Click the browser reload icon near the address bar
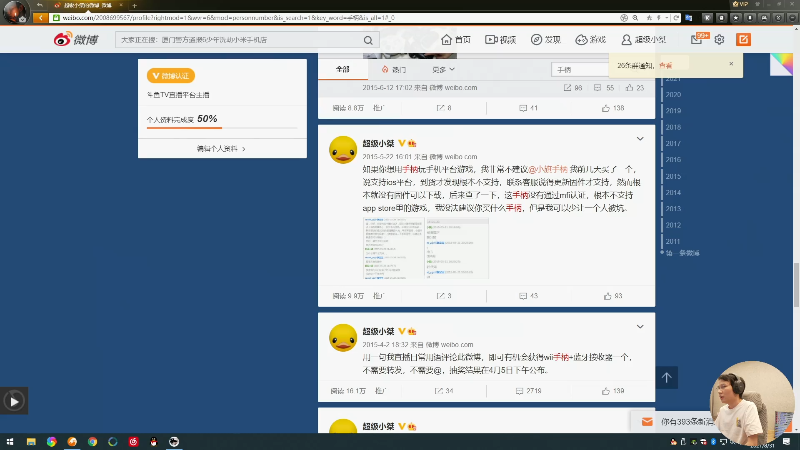The height and width of the screenshot is (450, 800). (676, 18)
